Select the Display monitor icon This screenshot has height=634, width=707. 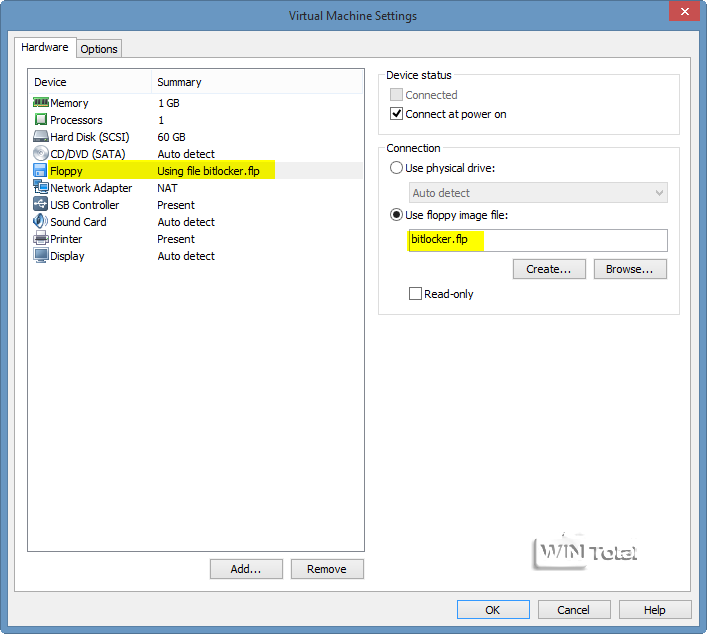click(x=41, y=255)
